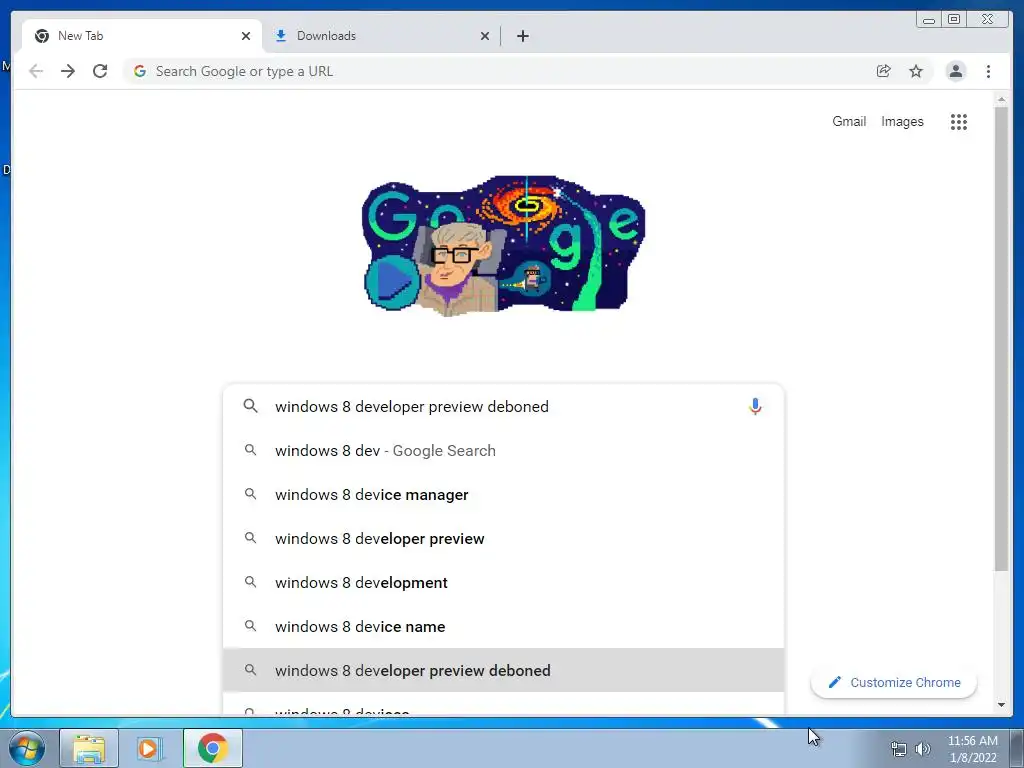Choose suggestion 'windows 8 developer preview deboned'
This screenshot has height=768, width=1024.
504,670
